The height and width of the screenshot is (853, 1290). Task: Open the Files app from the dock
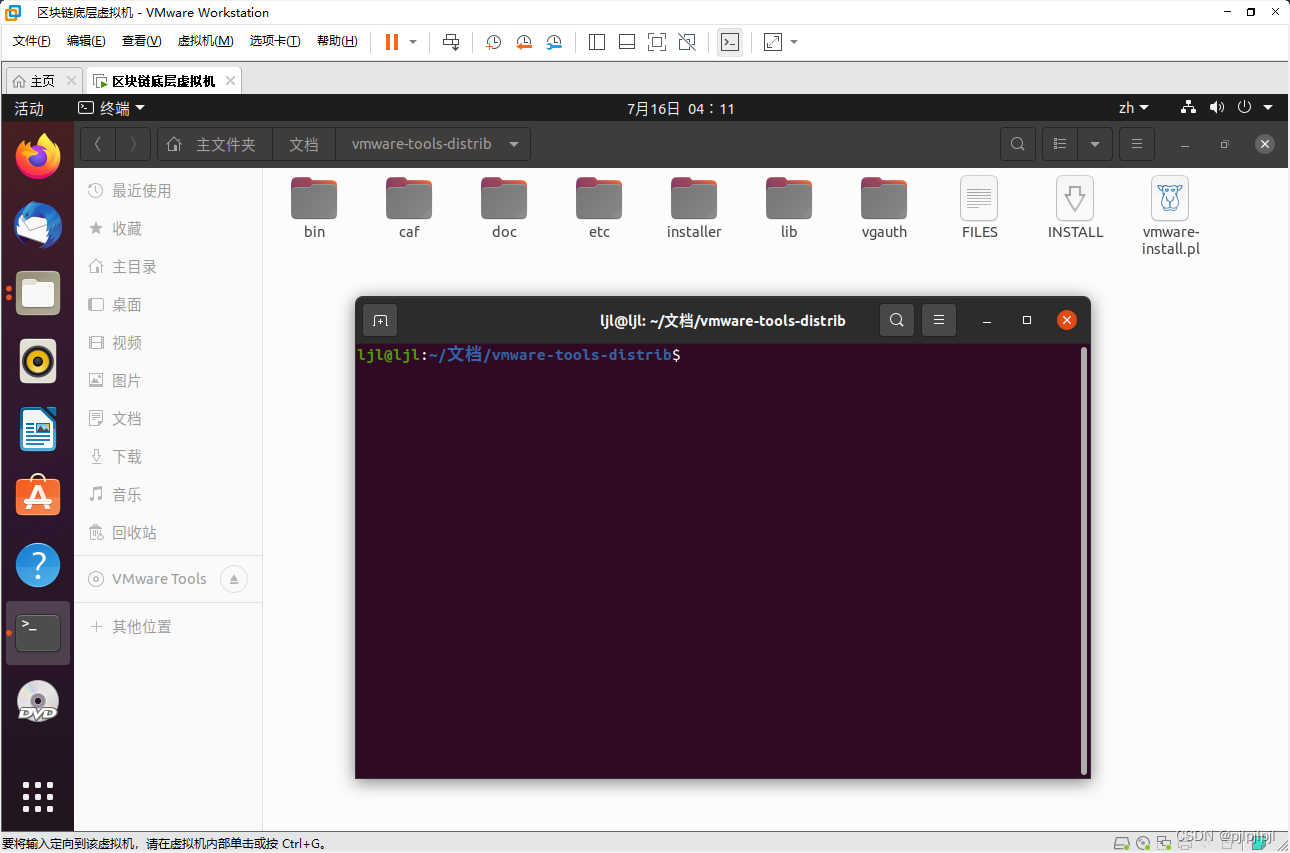(38, 293)
